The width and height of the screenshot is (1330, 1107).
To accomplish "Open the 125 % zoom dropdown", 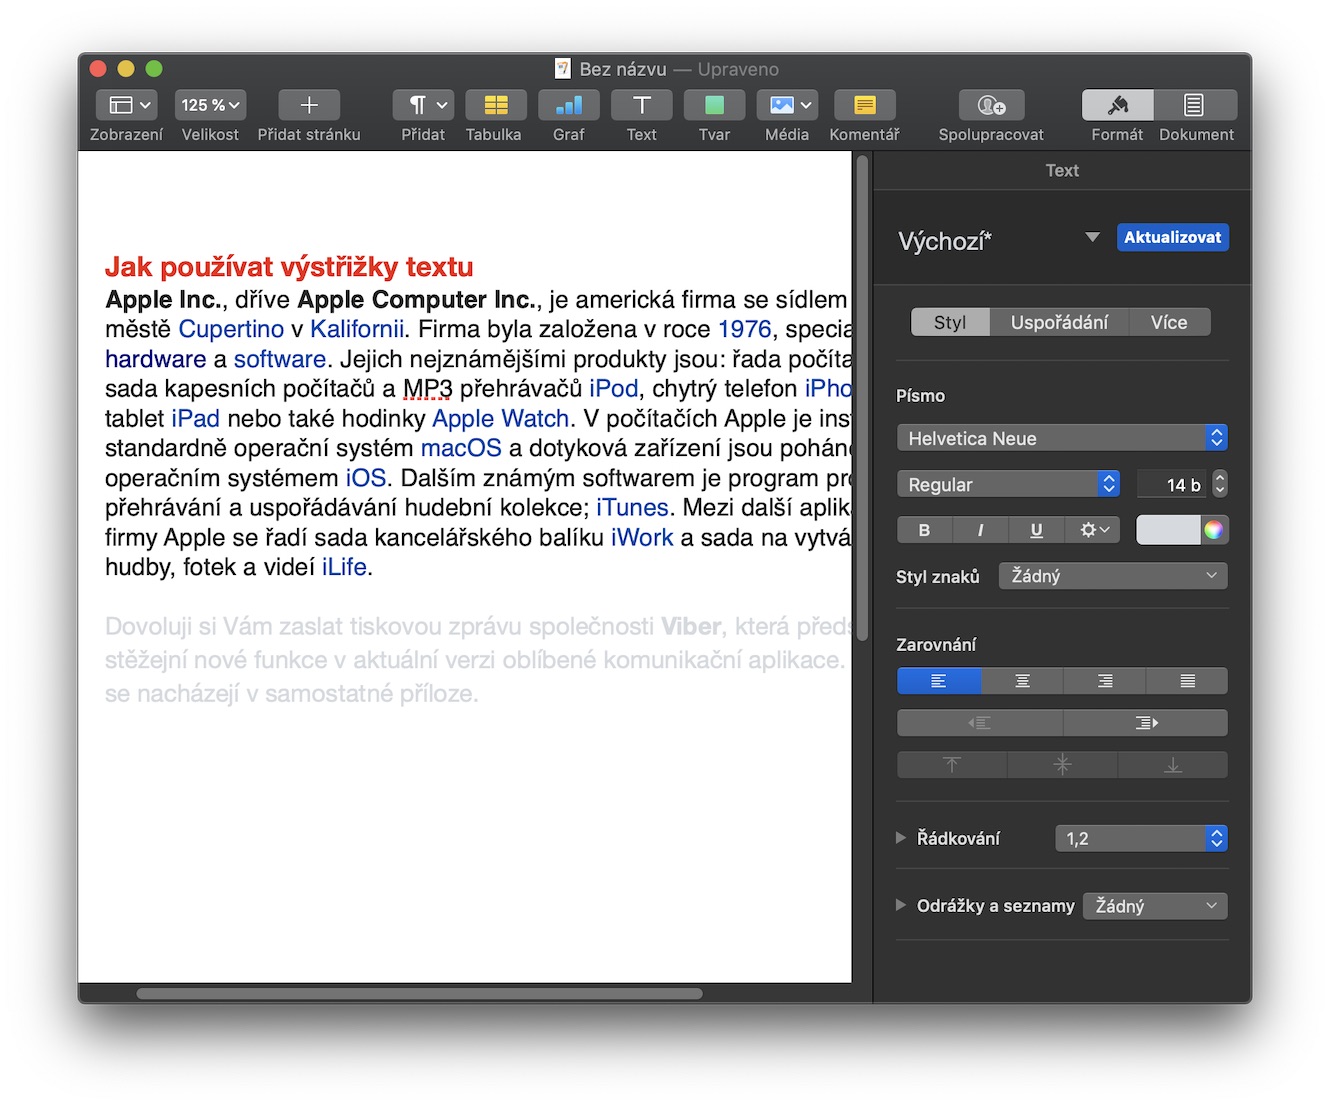I will pyautogui.click(x=211, y=105).
